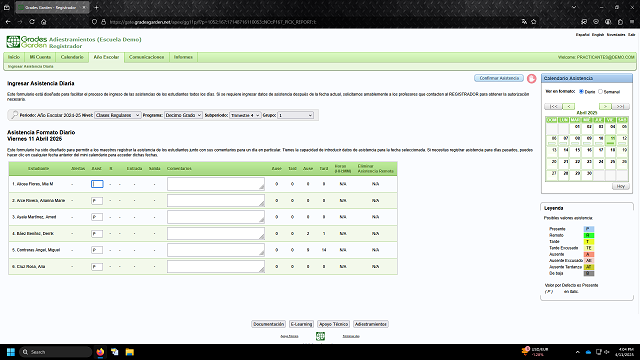Open the Programa Decimo Grado dropdown
The height and width of the screenshot is (360, 640).
coord(183,115)
